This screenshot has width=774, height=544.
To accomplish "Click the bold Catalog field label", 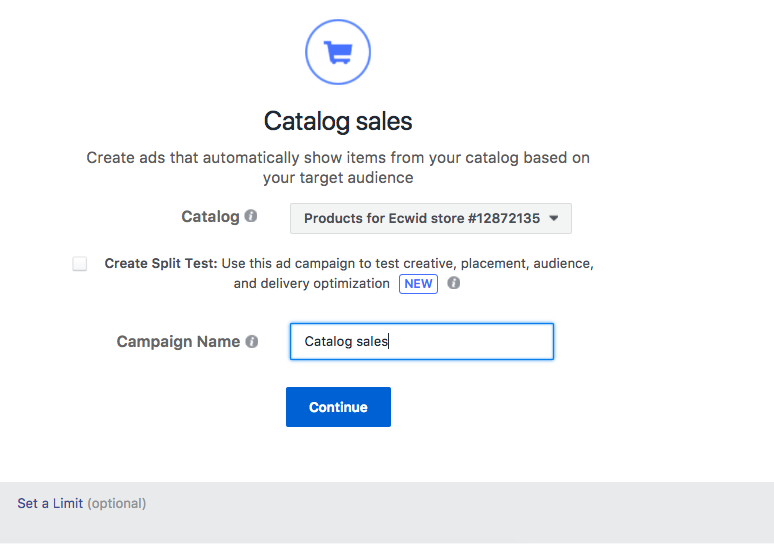I will coord(210,216).
